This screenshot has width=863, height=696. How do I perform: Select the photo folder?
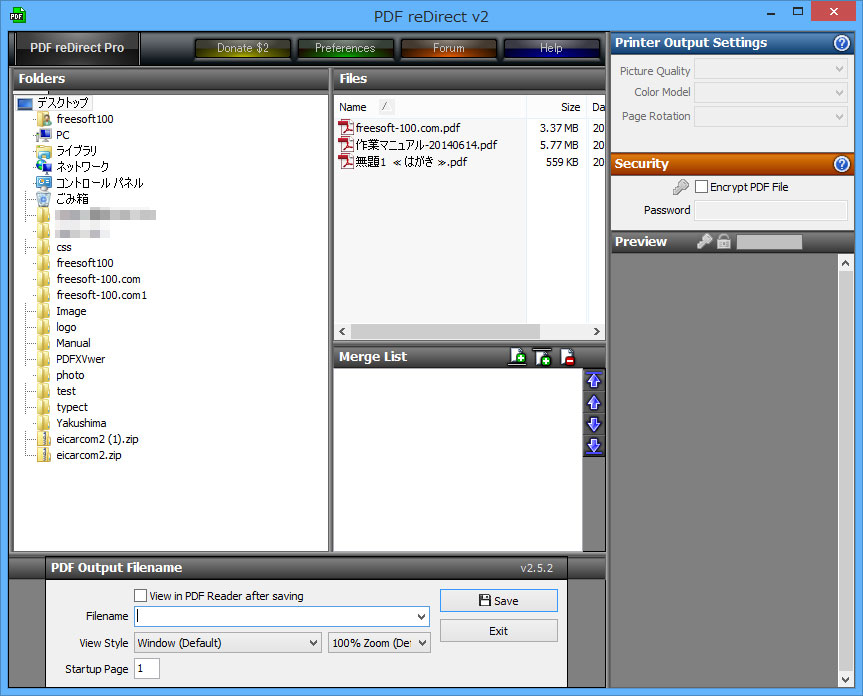click(x=70, y=375)
